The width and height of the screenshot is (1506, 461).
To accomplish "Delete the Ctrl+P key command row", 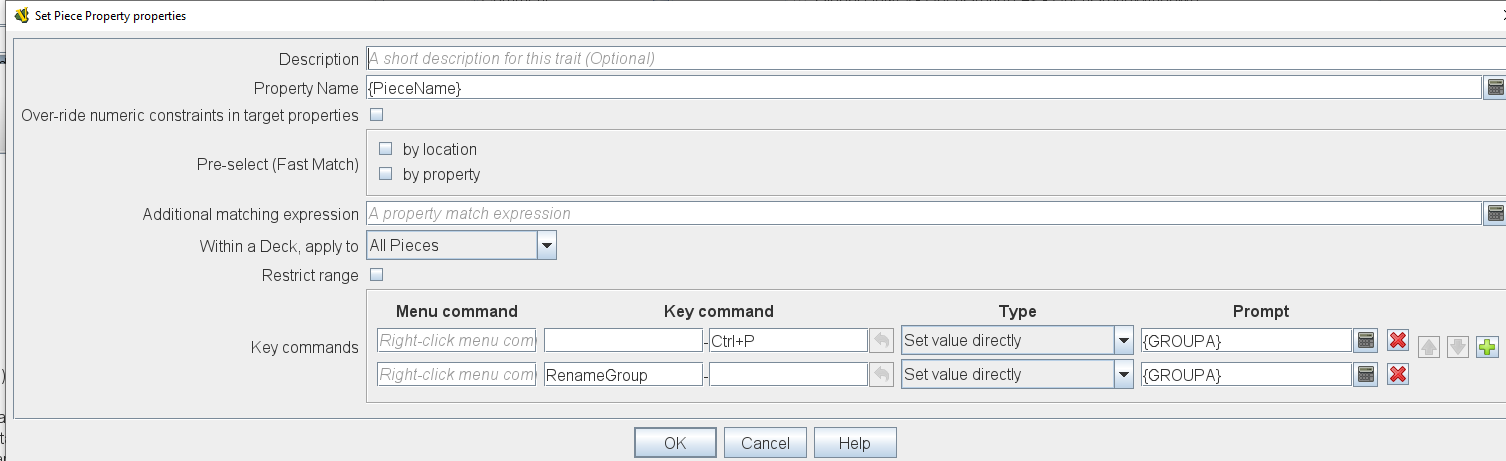I will 1398,341.
